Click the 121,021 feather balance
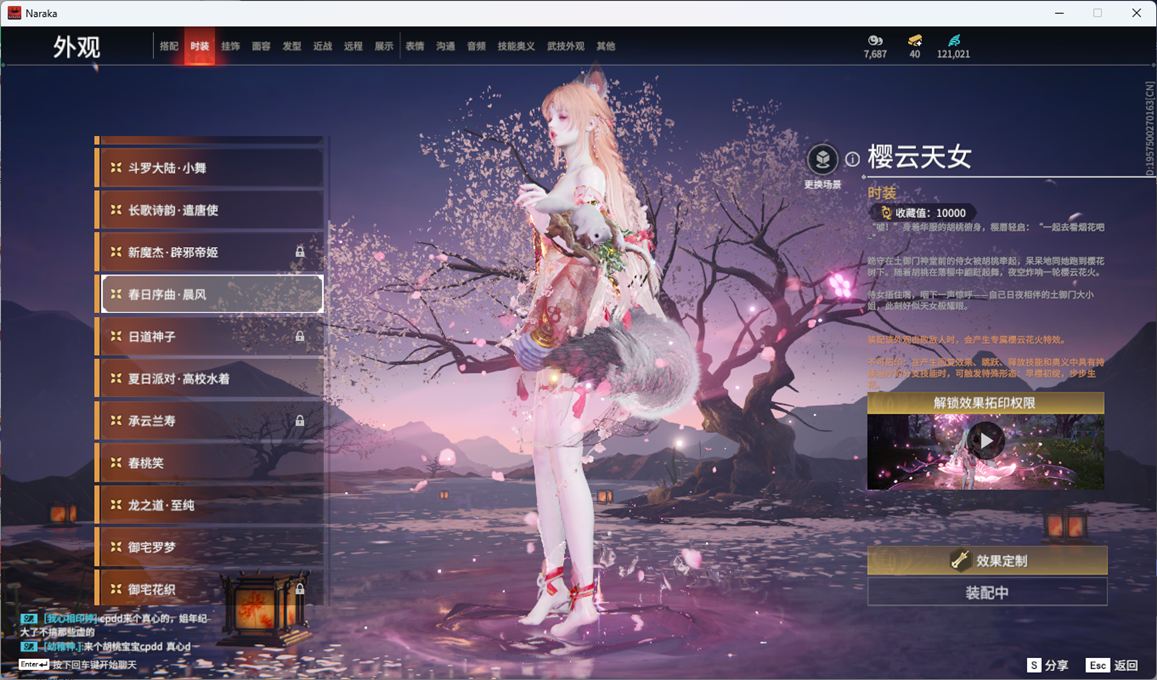 coord(953,54)
